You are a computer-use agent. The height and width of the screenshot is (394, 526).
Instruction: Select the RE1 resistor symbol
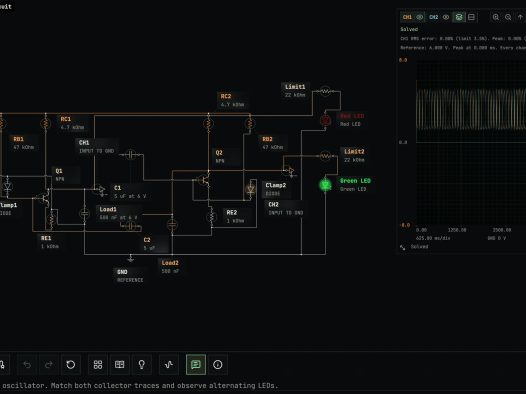[51, 220]
